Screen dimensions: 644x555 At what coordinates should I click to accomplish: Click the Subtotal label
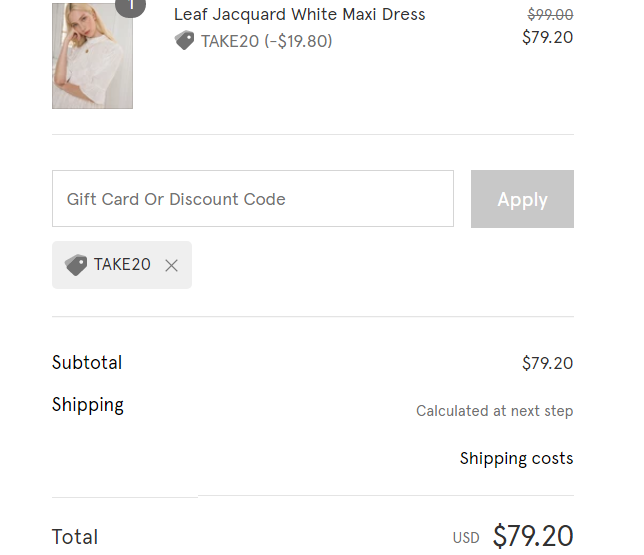(x=87, y=363)
